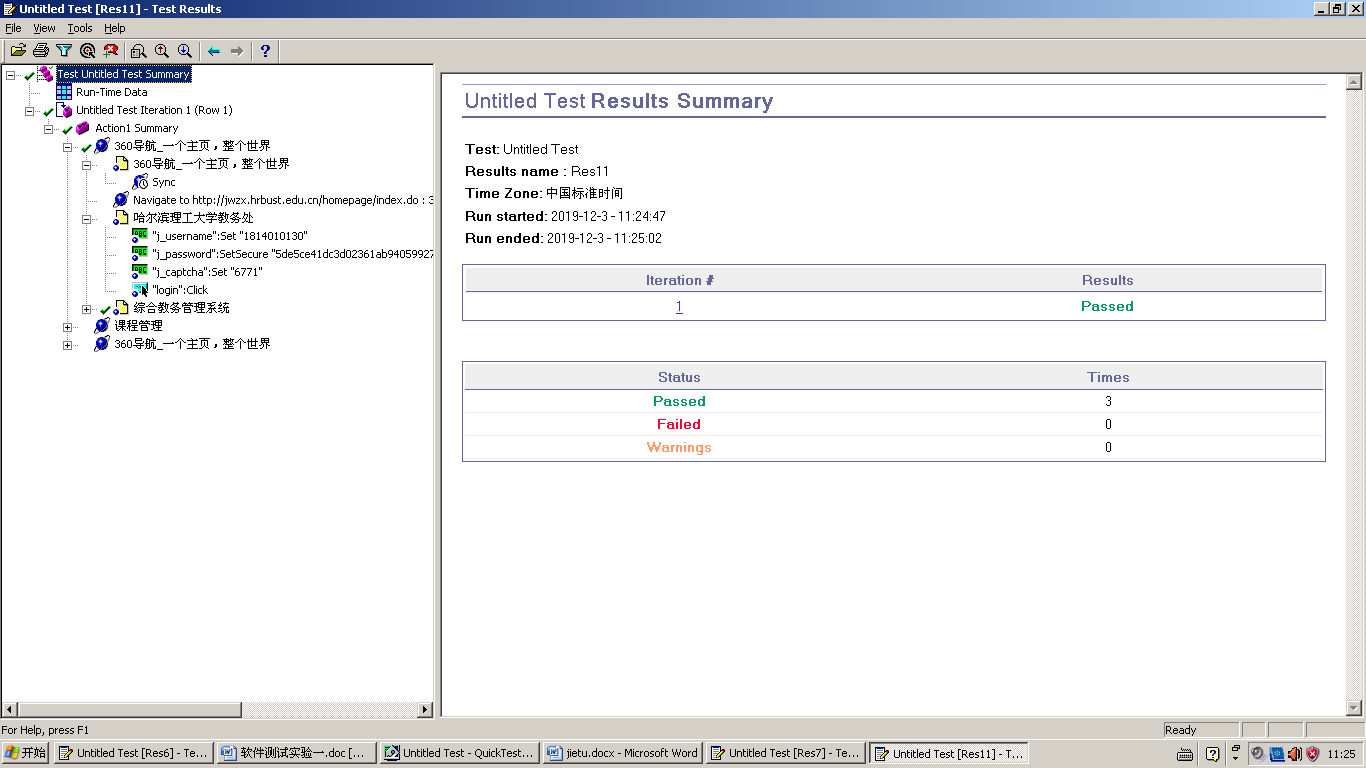Select the Run-Time Data tree item
Screen dimensions: 1366x768
coord(111,92)
